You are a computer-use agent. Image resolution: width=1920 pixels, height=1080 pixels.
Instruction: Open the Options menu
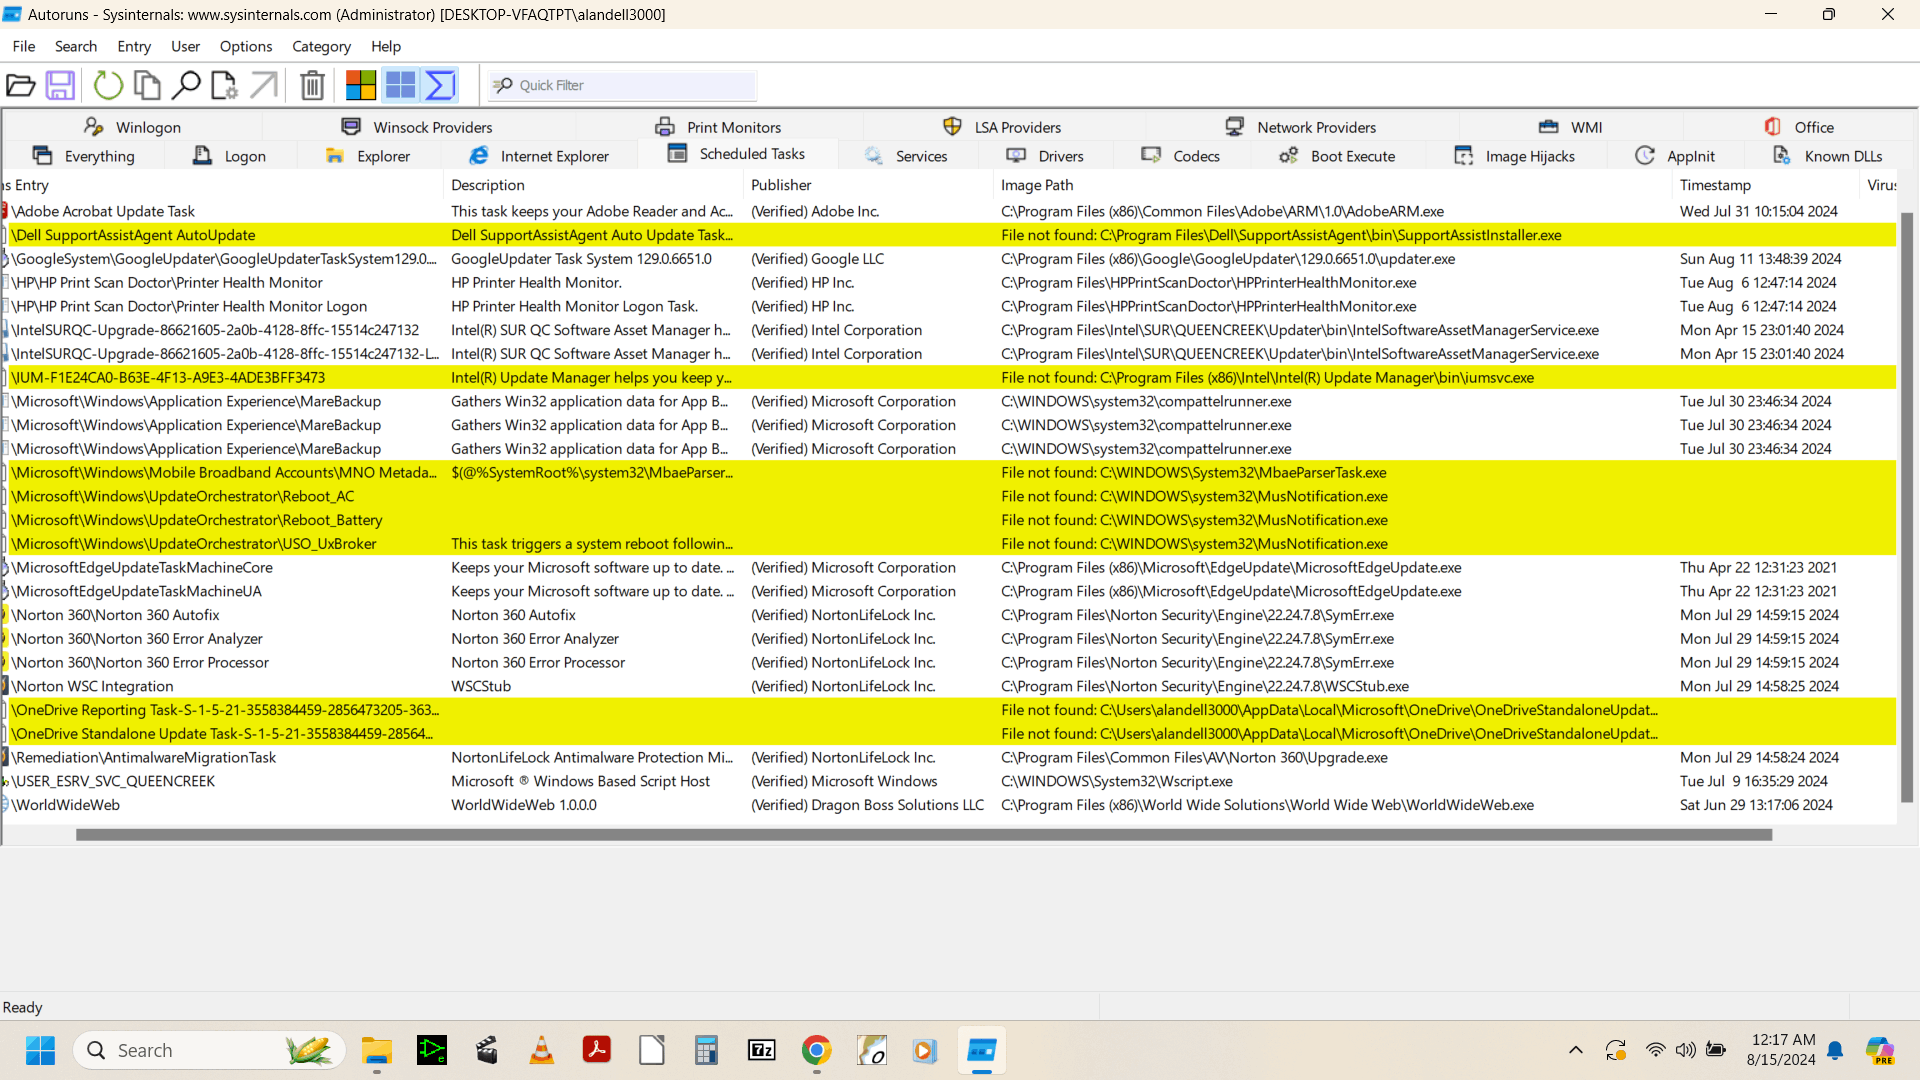tap(245, 46)
